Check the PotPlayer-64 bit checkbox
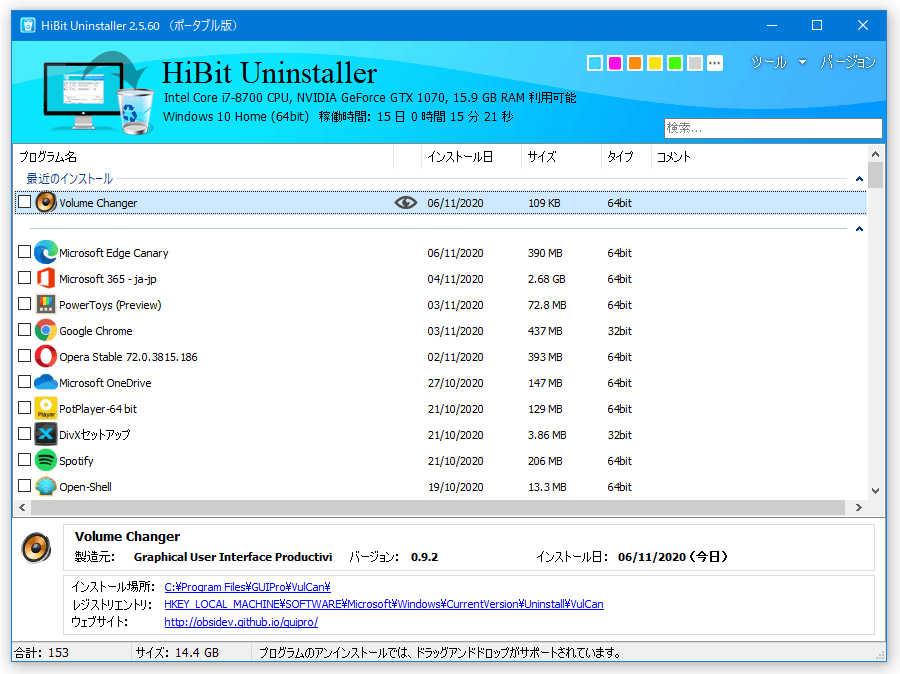This screenshot has width=900, height=674. [x=24, y=408]
